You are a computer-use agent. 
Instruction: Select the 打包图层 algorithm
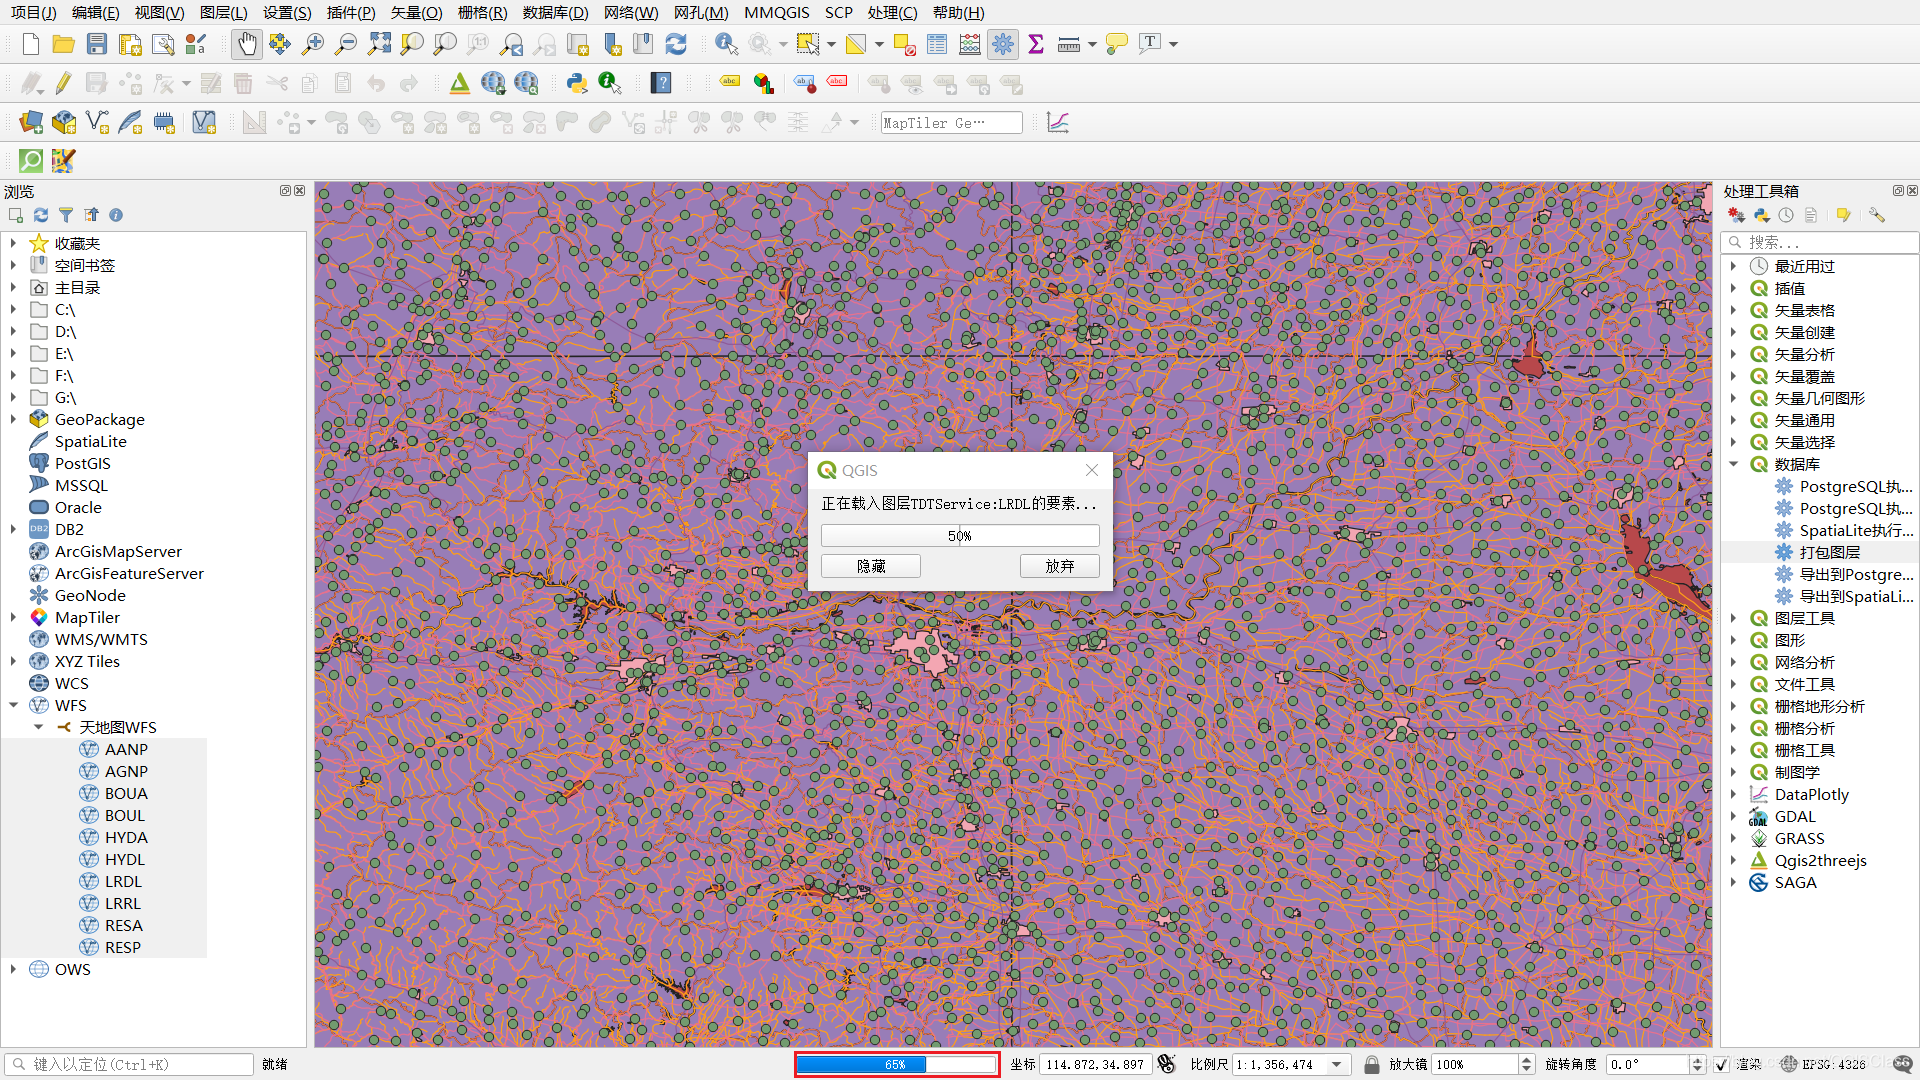1829,552
